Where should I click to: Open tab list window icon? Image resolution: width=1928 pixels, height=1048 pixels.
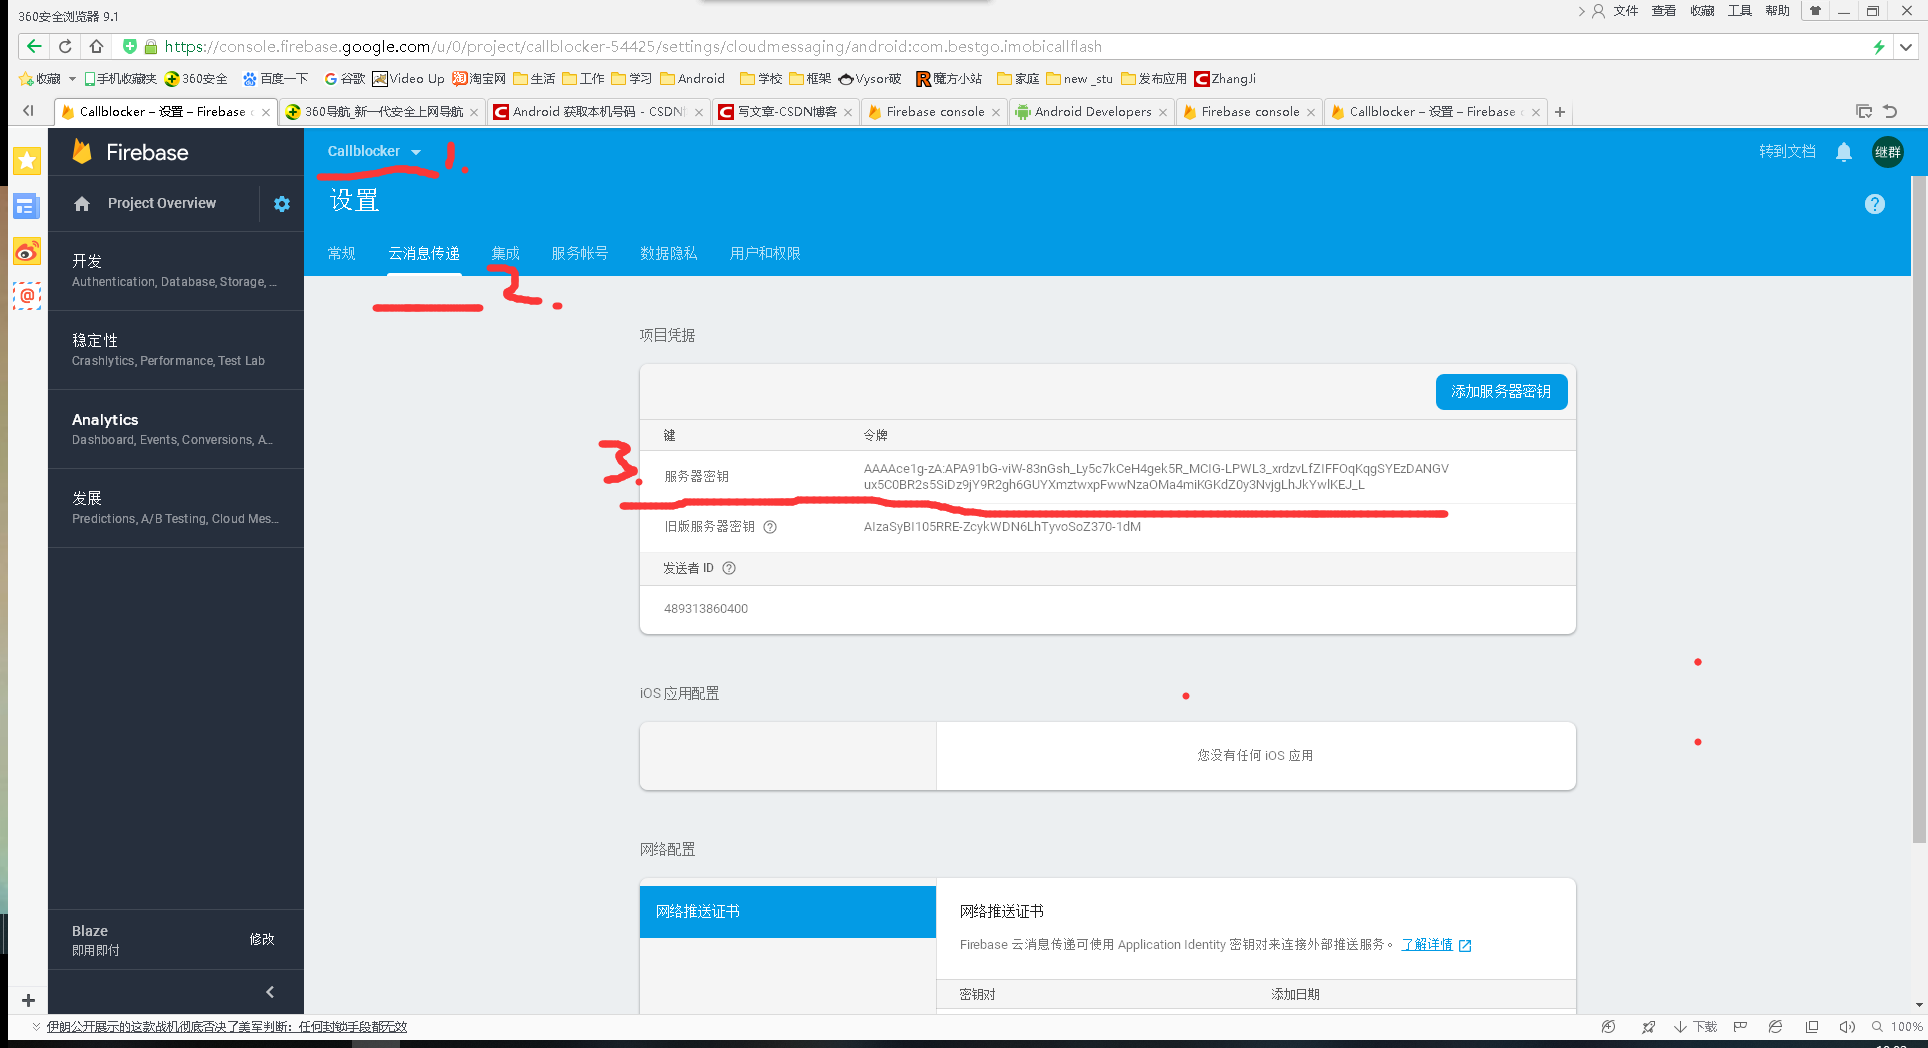point(1863,112)
